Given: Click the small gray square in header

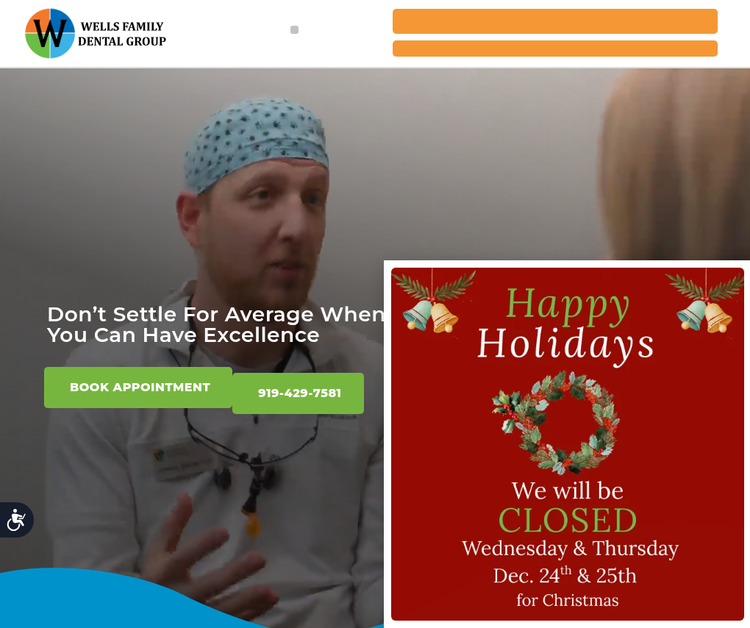Looking at the screenshot, I should pyautogui.click(x=294, y=30).
